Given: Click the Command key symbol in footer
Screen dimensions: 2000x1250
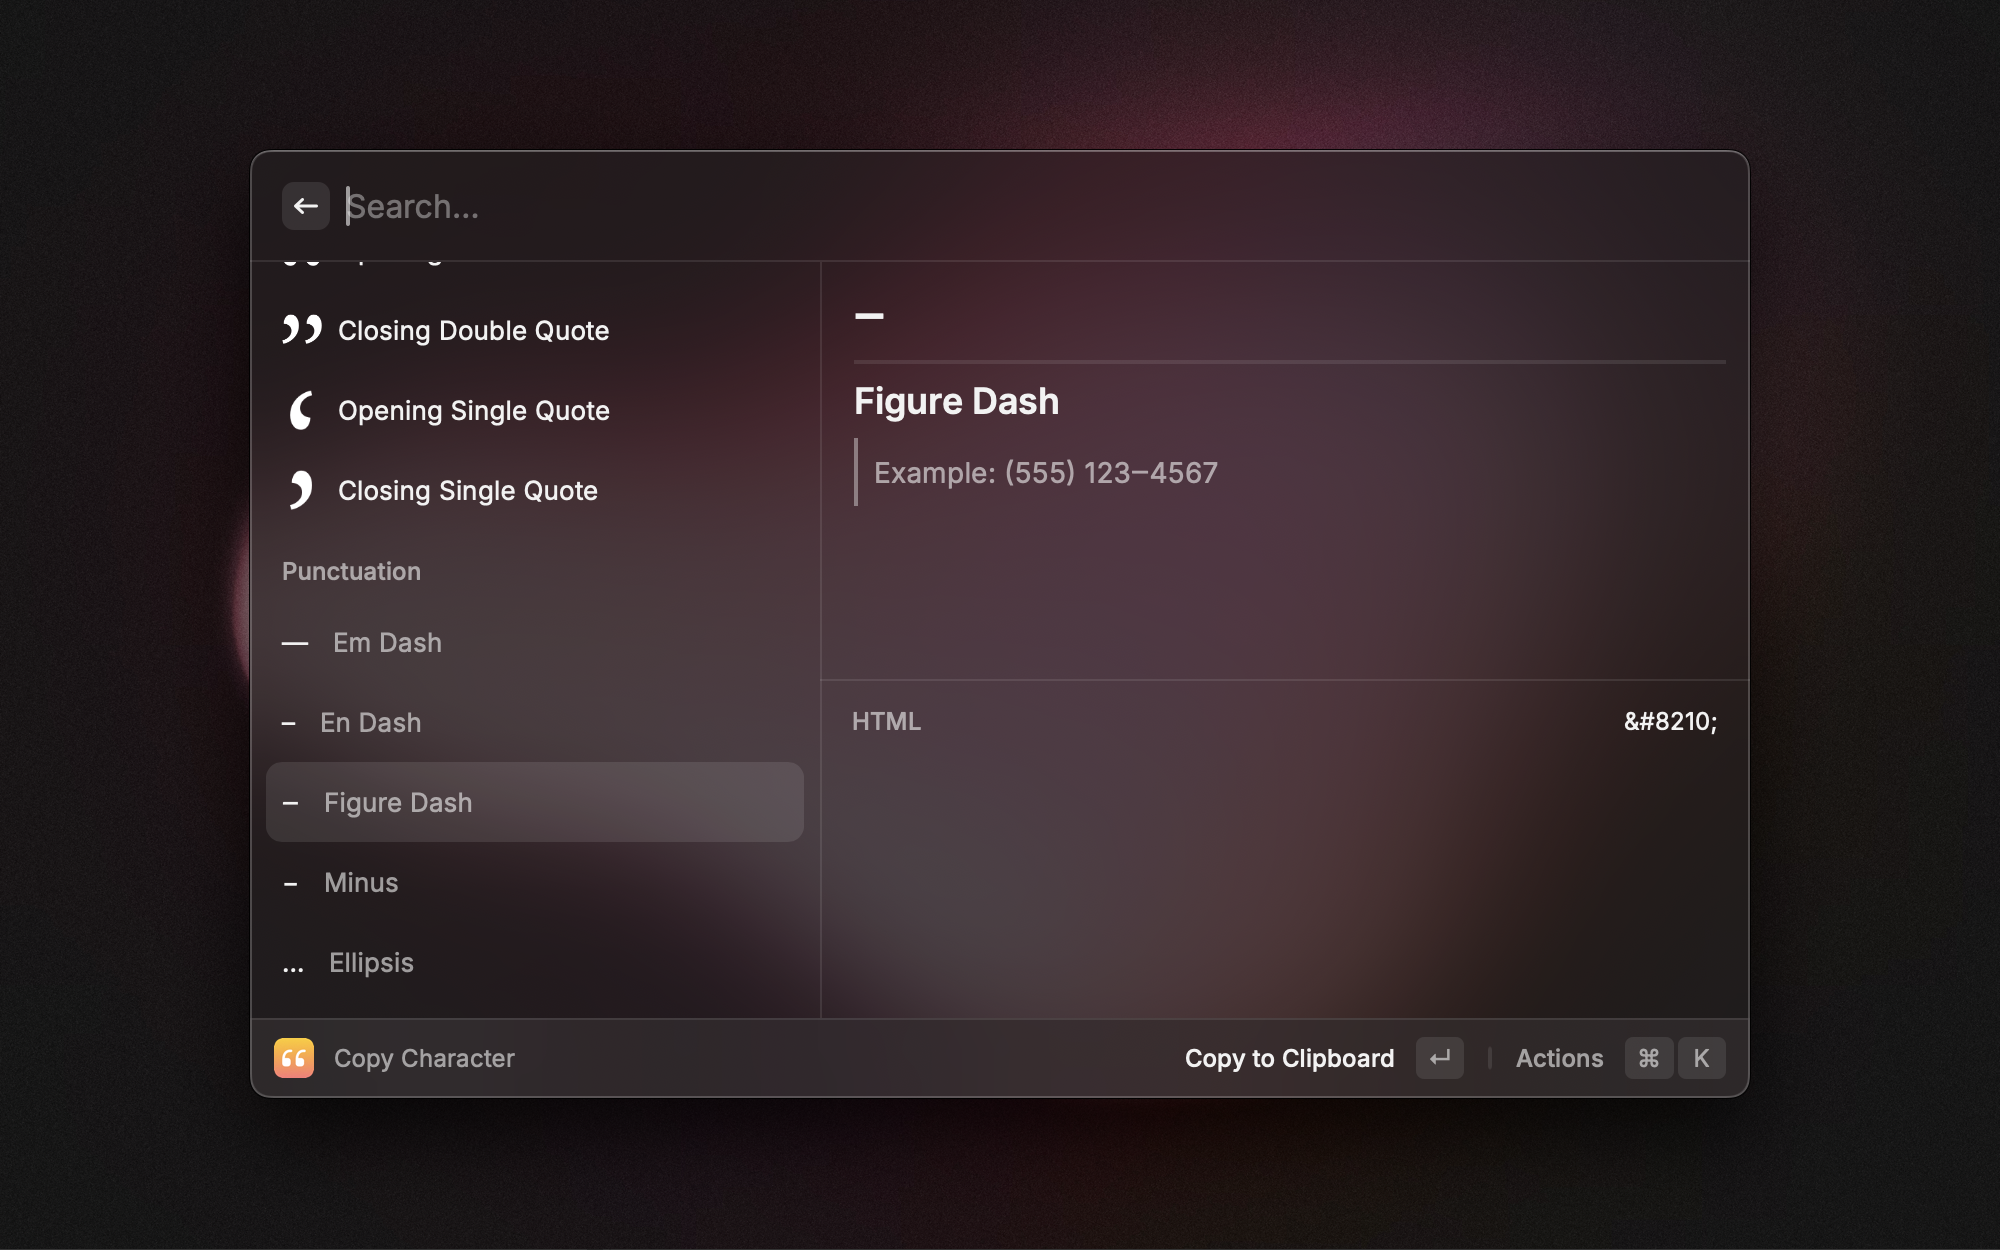Looking at the screenshot, I should 1649,1058.
